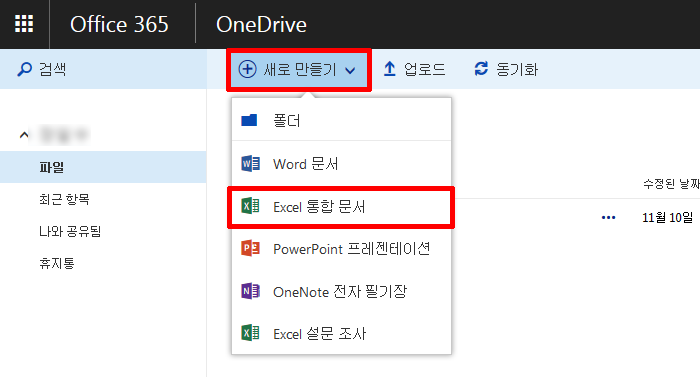
Task: Create a new 폴더 from menu
Action: (342, 120)
